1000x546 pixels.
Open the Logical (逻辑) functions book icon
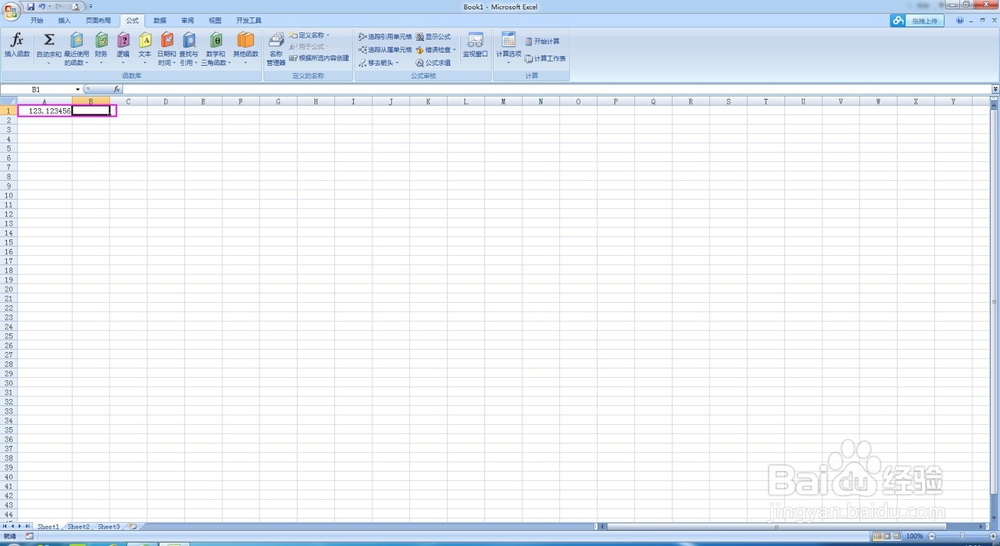tap(123, 40)
